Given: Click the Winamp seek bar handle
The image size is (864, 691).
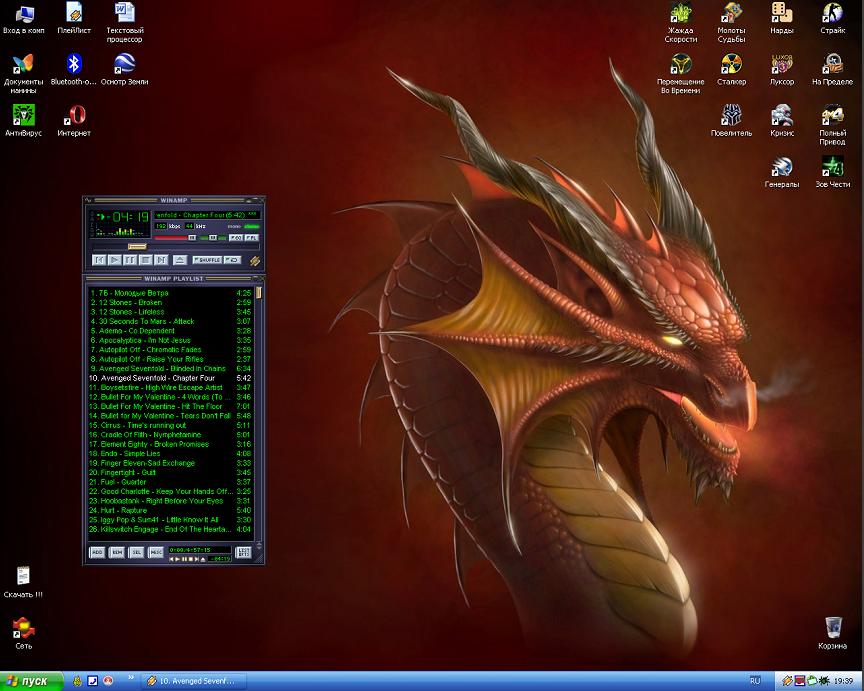Looking at the screenshot, I should click(137, 246).
